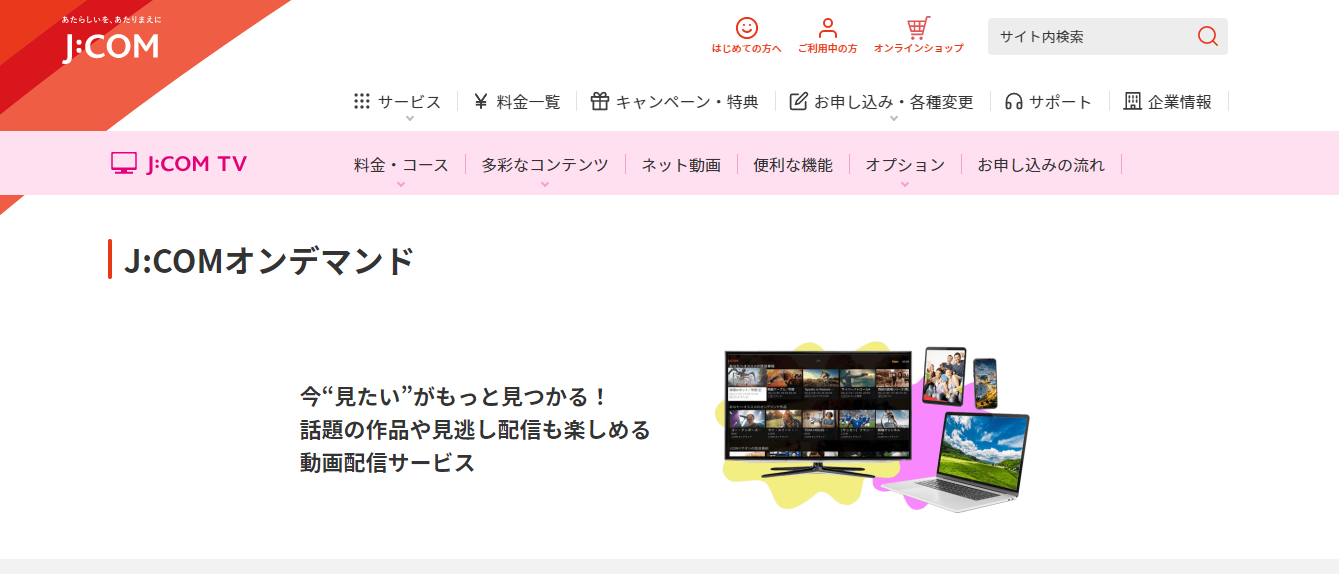Click the J:COM logo in header
Image resolution: width=1339 pixels, height=574 pixels.
tap(110, 46)
